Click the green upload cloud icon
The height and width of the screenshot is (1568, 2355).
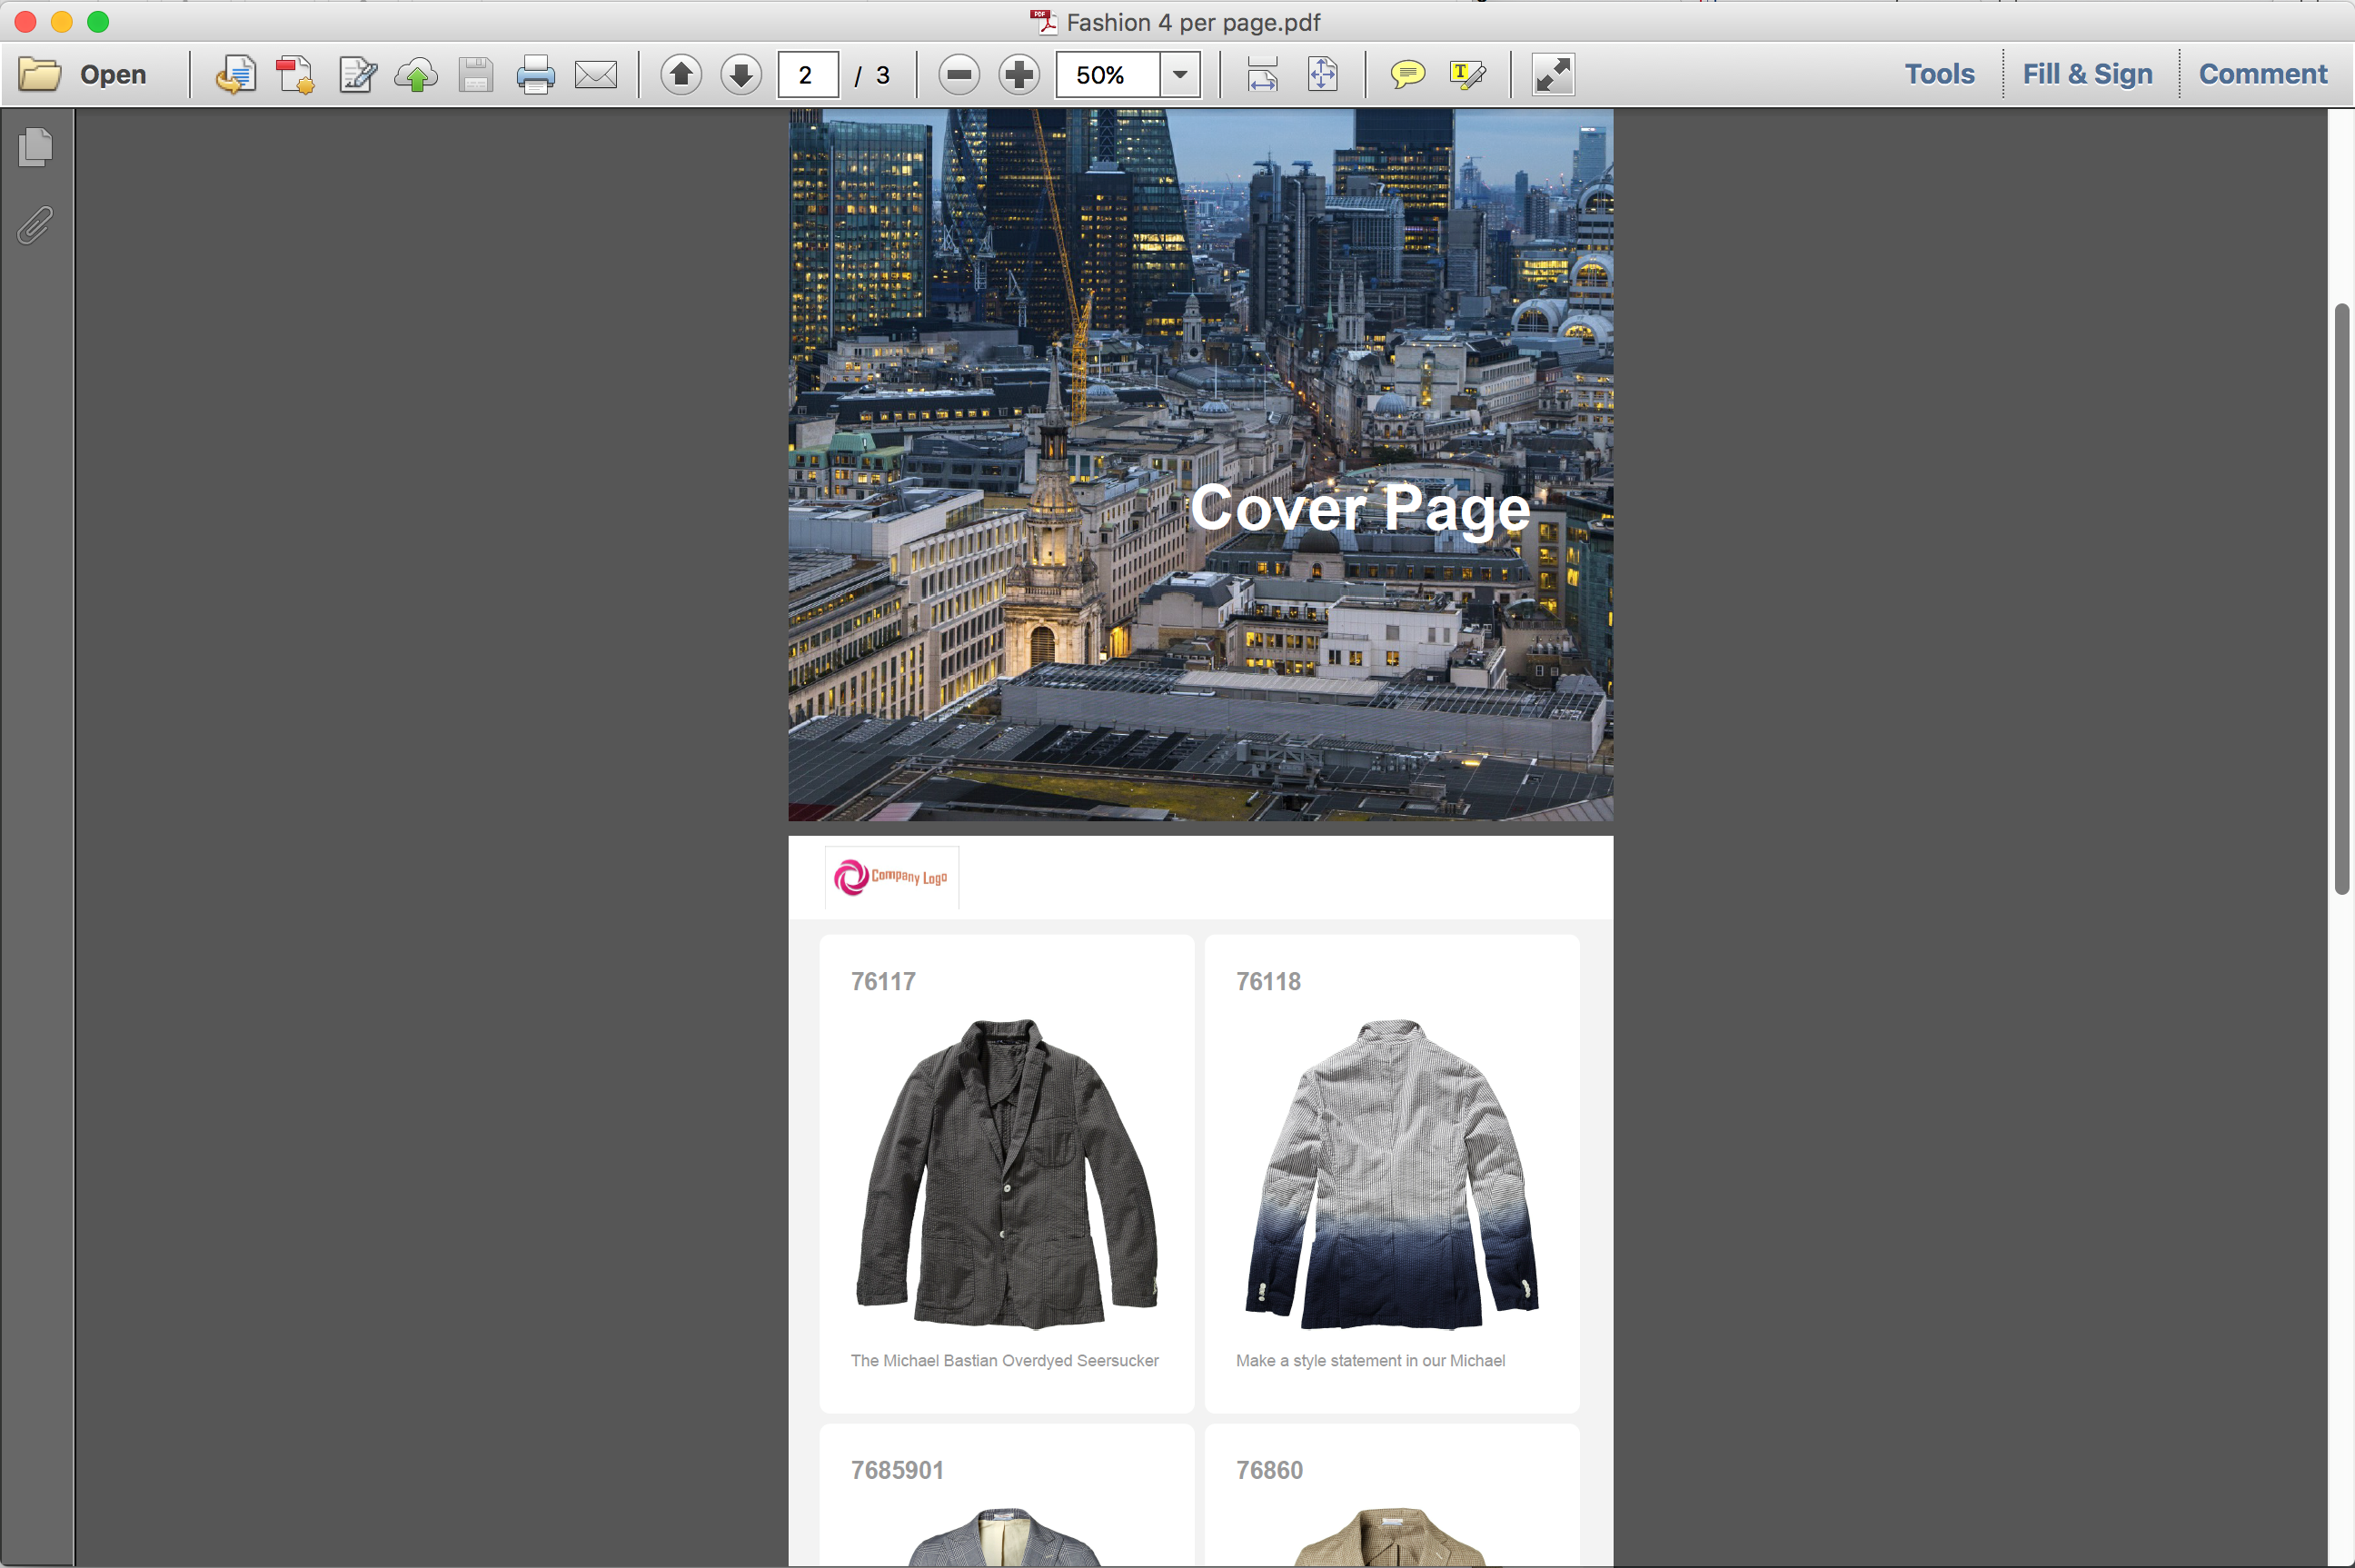(416, 75)
